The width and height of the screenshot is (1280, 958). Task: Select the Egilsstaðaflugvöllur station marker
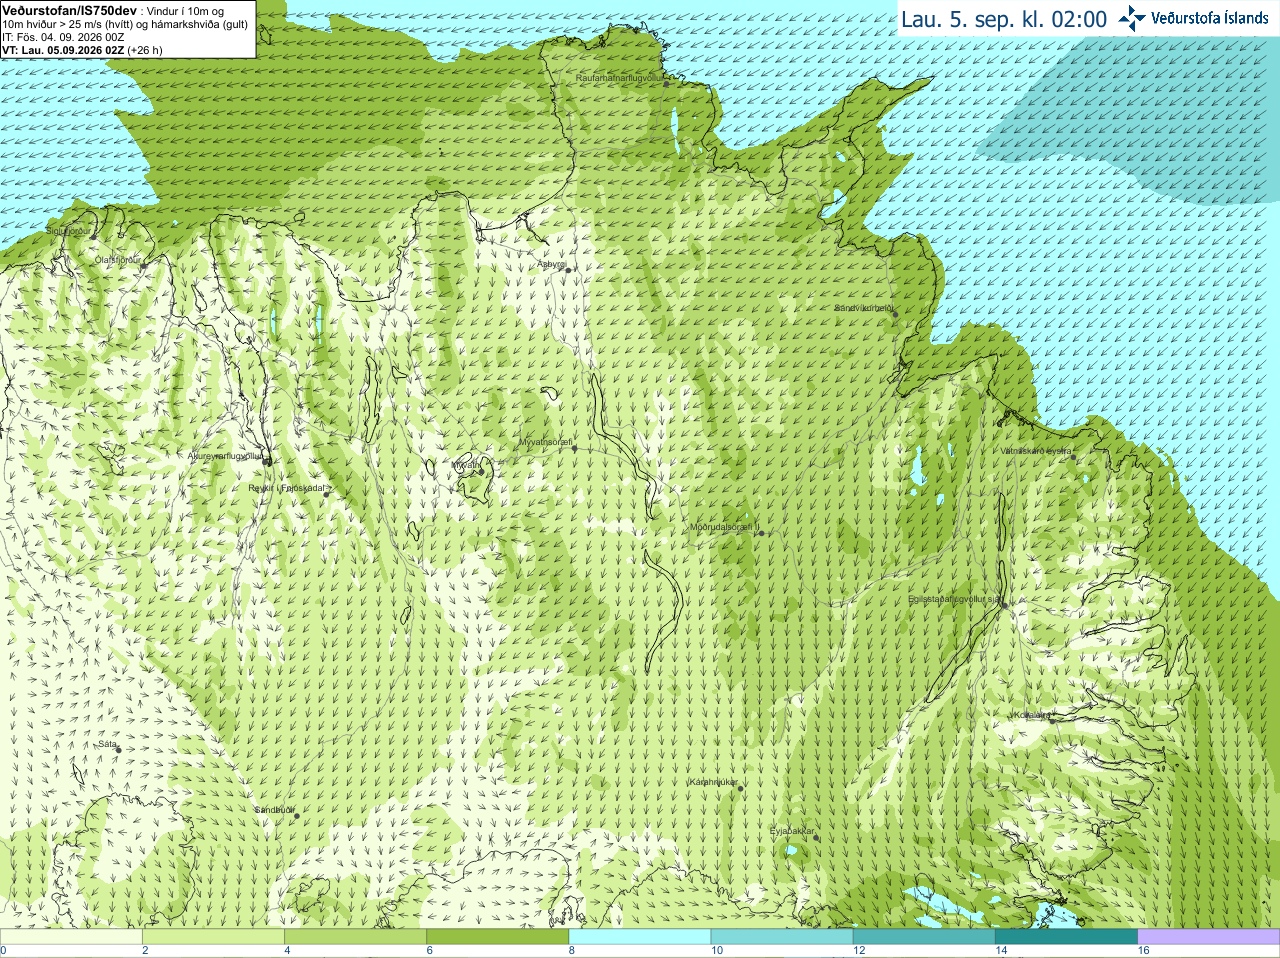(x=1004, y=604)
